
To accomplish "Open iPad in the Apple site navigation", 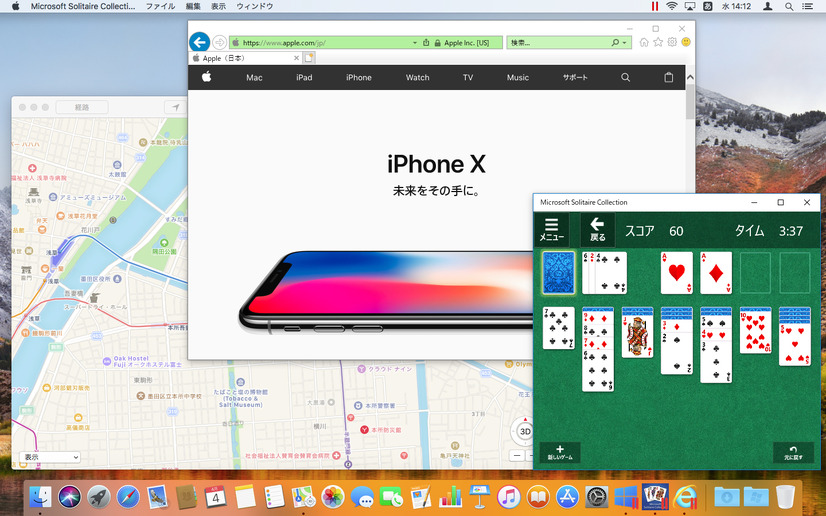I will point(304,77).
